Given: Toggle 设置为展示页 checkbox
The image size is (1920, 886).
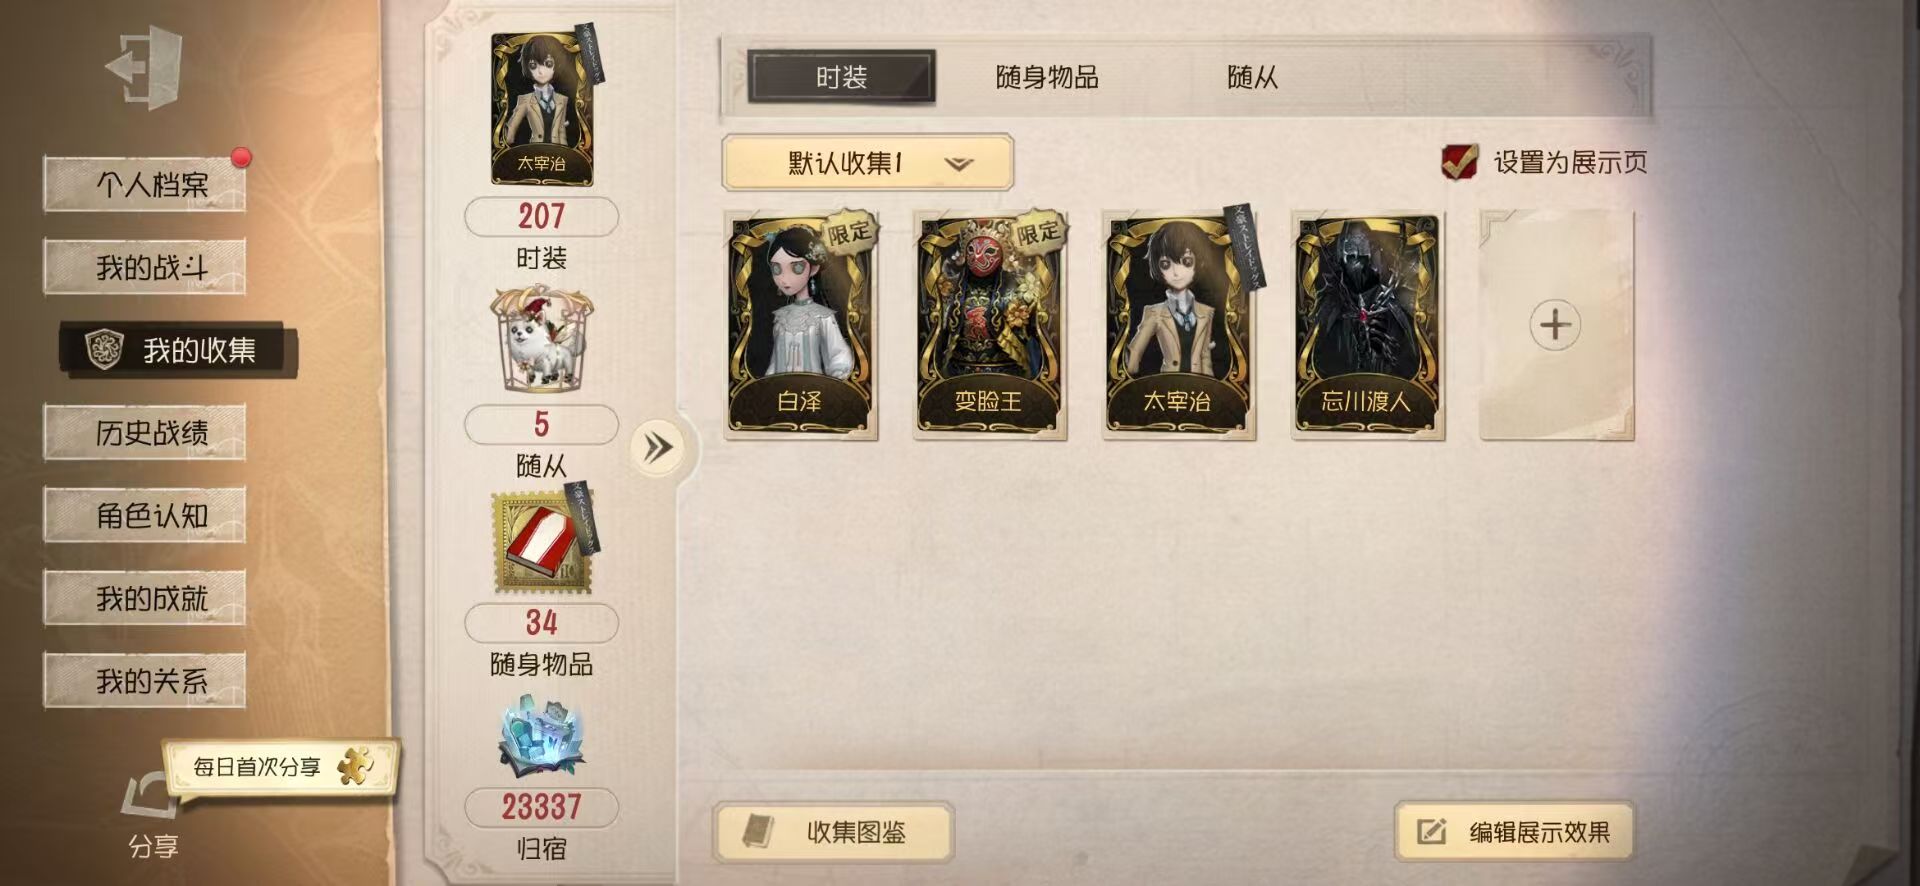Looking at the screenshot, I should (1459, 161).
